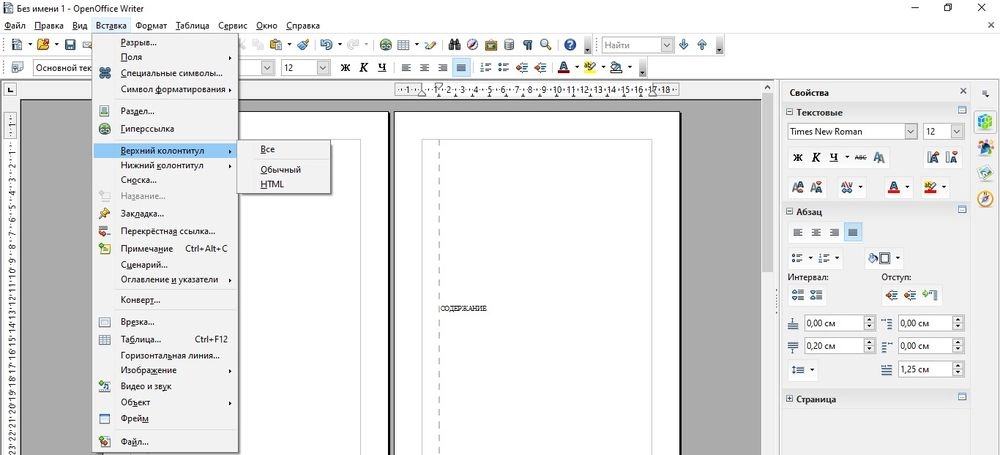Click the background color bucket in the toolbar
The image size is (1000, 455).
click(x=615, y=67)
